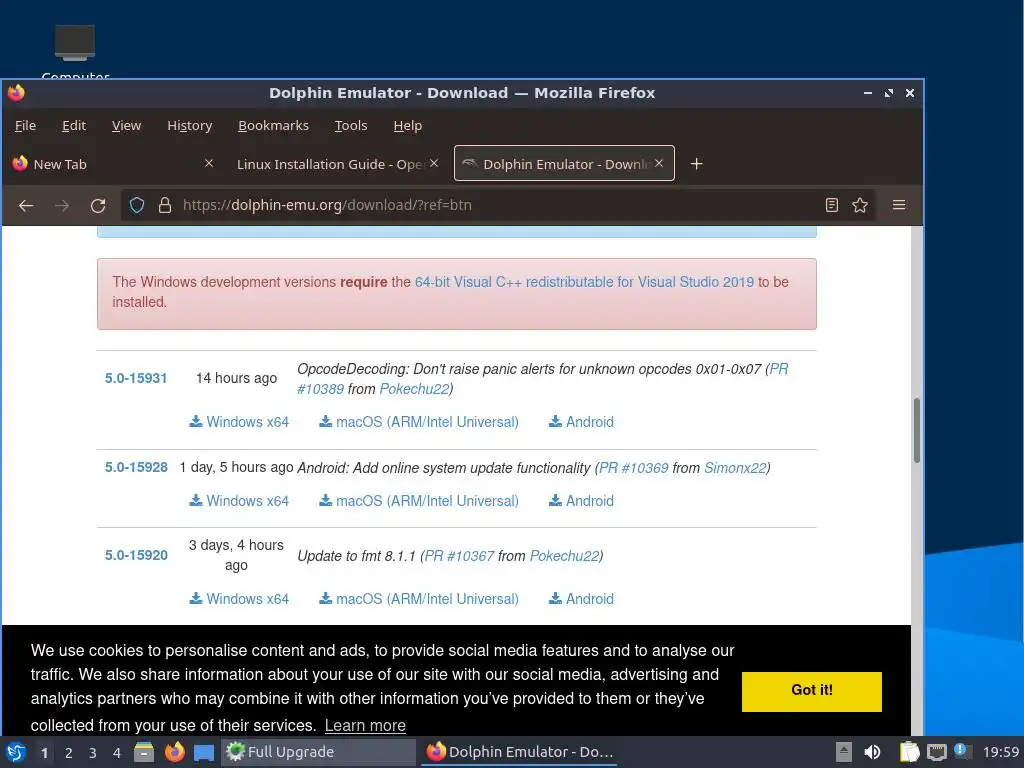This screenshot has width=1024, height=768.
Task: Download macOS Universal build for 5.0-15931
Action: coord(419,422)
